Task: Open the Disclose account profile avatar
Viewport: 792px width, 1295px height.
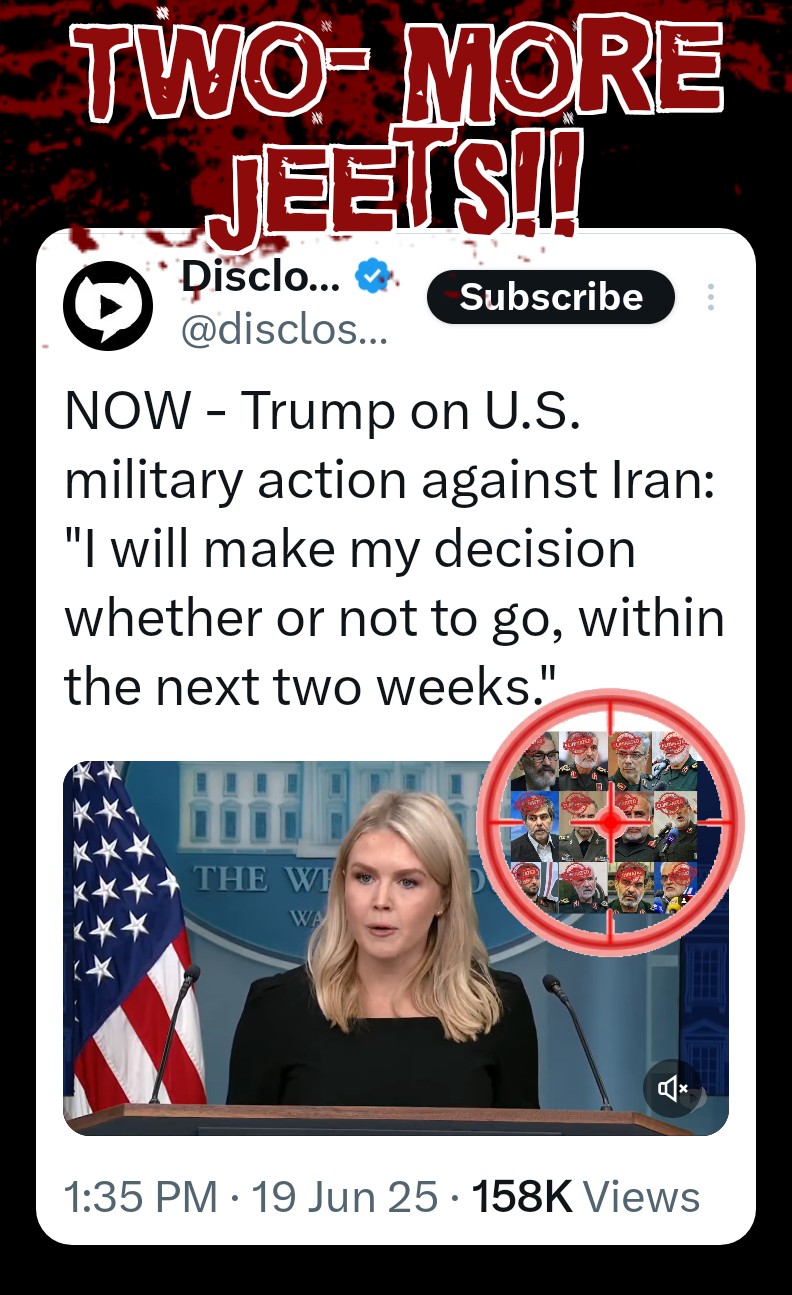Action: point(108,305)
